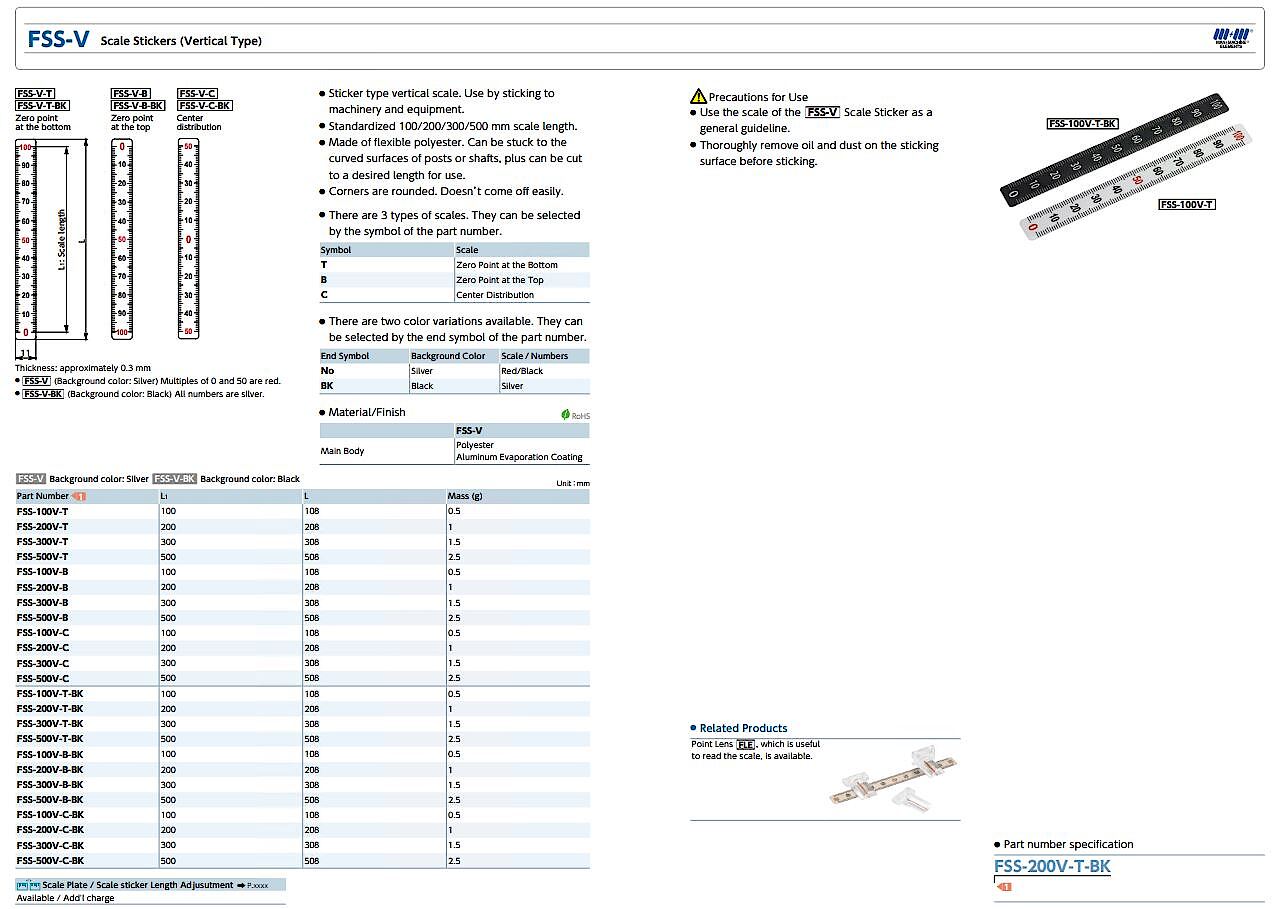Select the FSS-V-B-BK boxed label above the diagram
The height and width of the screenshot is (909, 1286).
pos(138,105)
